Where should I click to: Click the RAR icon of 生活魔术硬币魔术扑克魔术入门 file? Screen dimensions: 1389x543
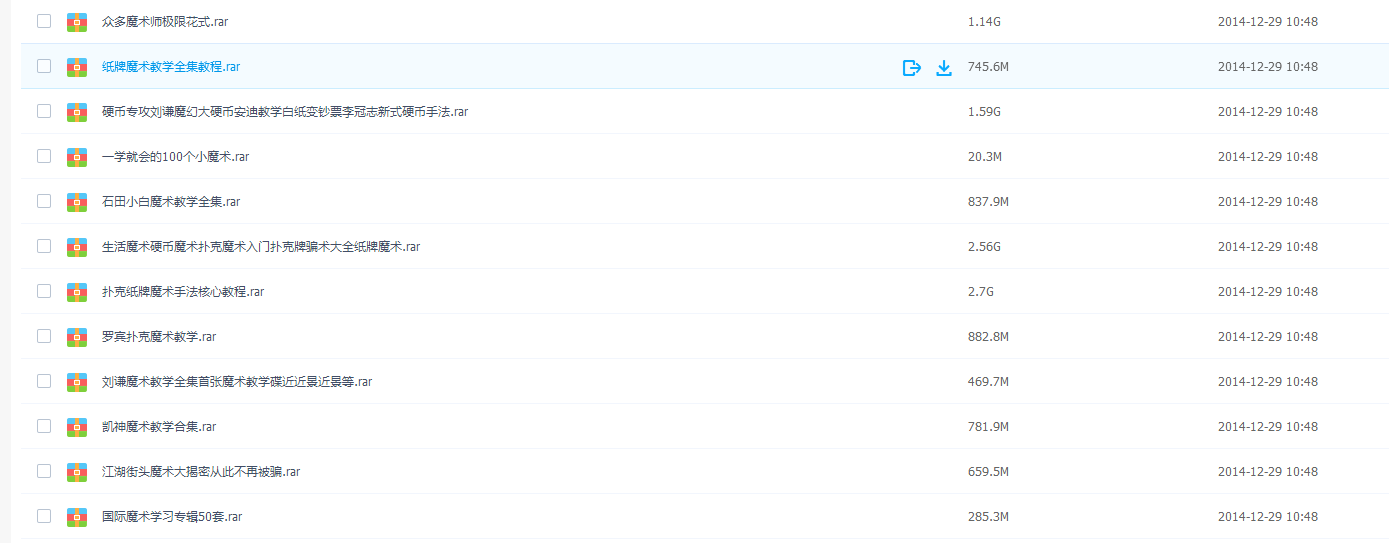[x=77, y=247]
